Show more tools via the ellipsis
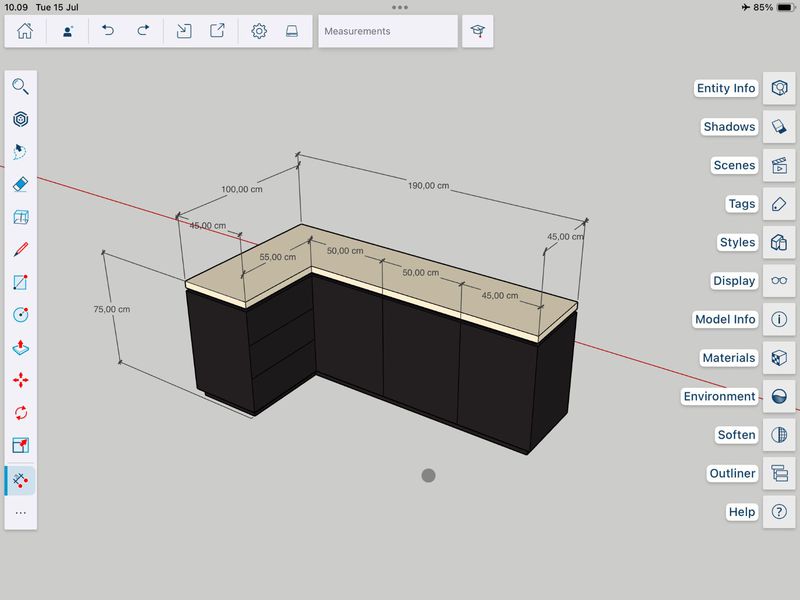 pos(20,513)
